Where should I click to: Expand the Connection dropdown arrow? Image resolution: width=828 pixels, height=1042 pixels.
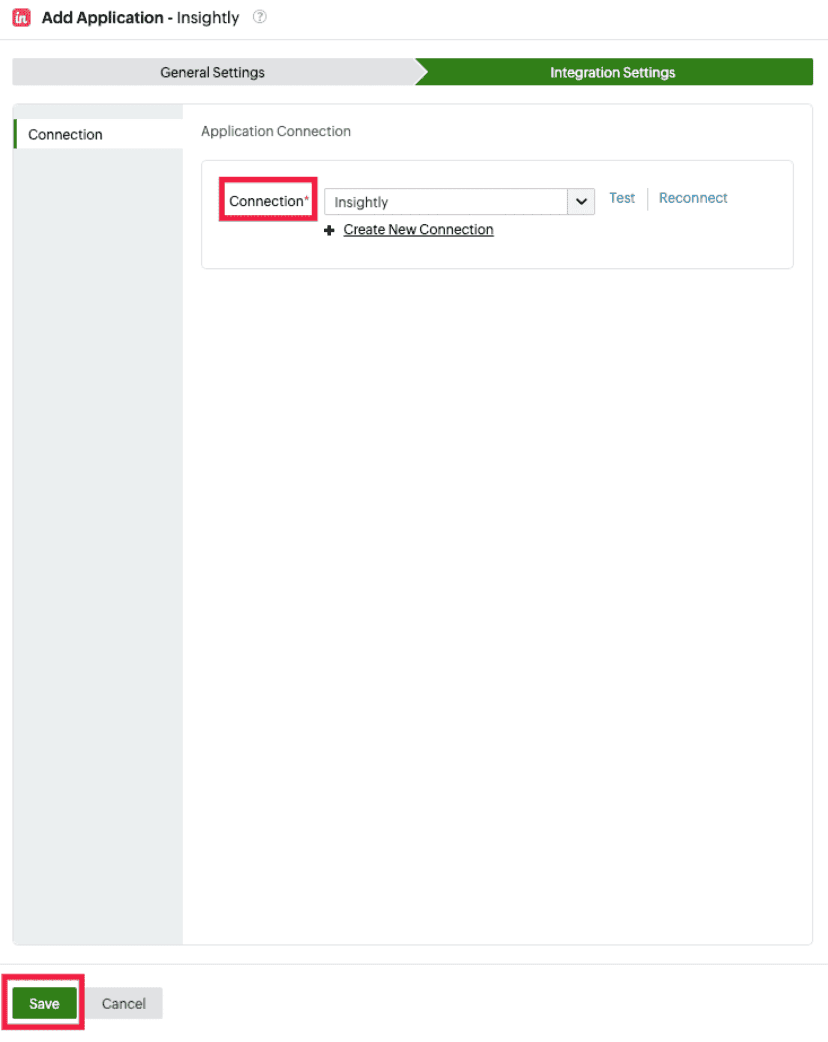point(581,201)
